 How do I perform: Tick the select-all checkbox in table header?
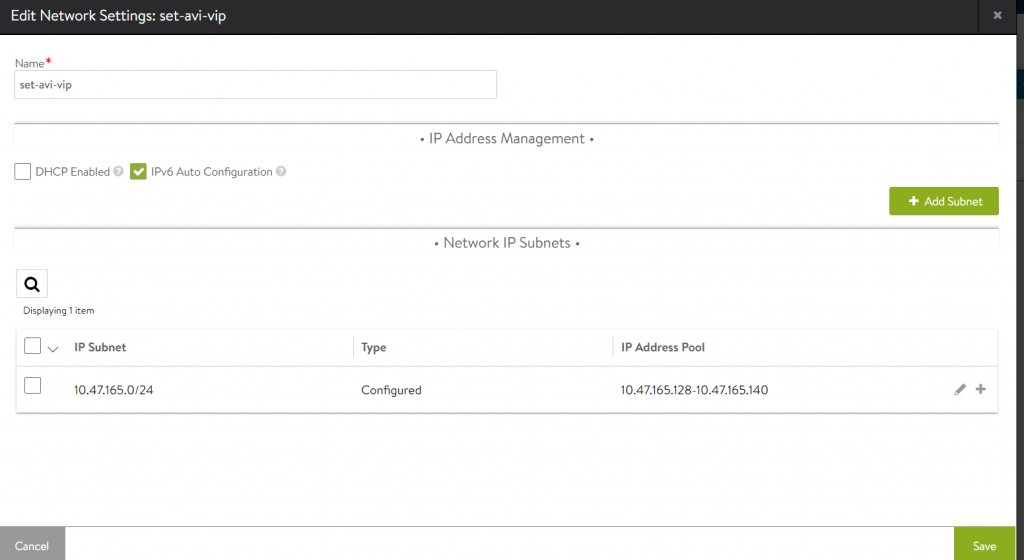click(x=32, y=346)
